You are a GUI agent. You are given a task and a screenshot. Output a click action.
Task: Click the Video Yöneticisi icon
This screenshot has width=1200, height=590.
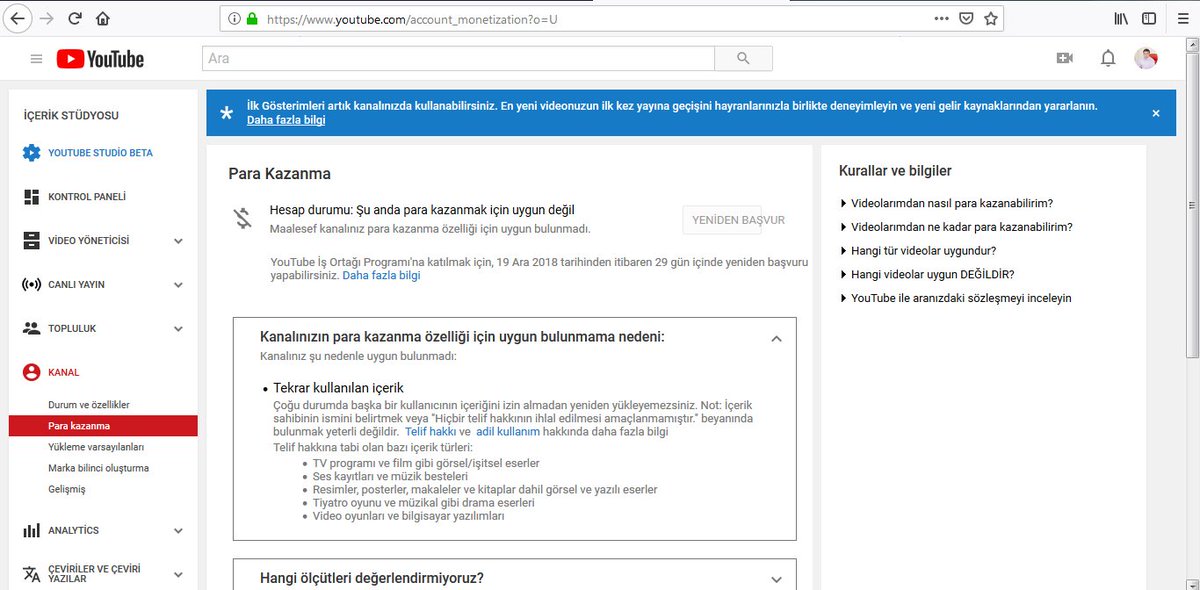tap(31, 241)
